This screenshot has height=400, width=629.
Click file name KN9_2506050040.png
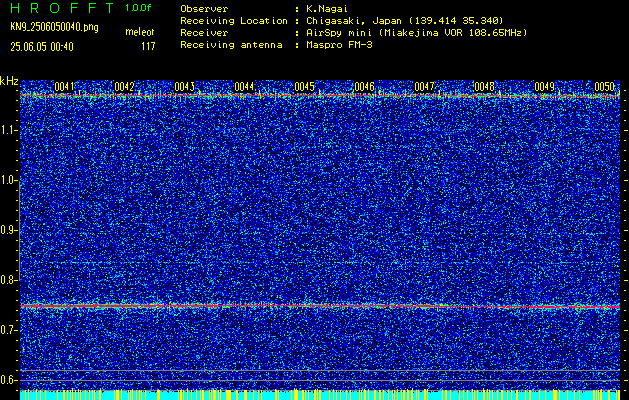point(54,27)
